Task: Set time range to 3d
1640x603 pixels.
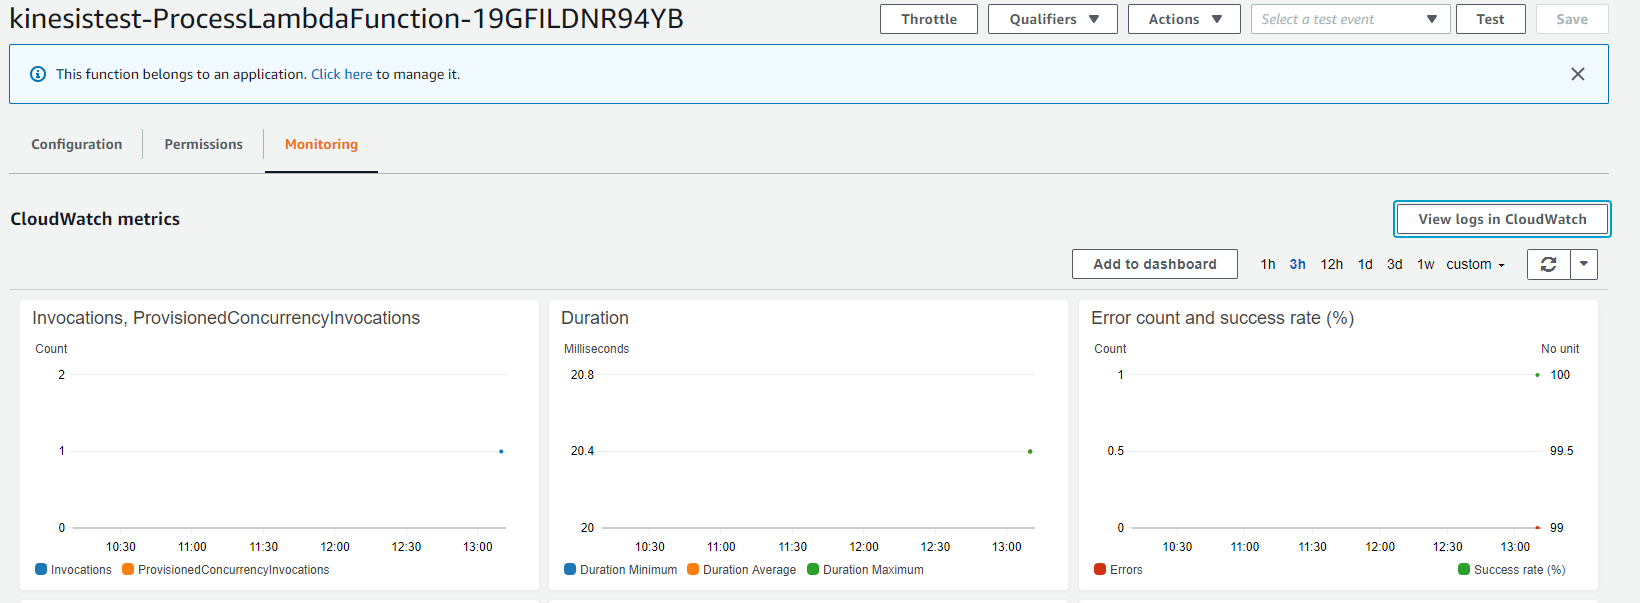Action: tap(1394, 264)
